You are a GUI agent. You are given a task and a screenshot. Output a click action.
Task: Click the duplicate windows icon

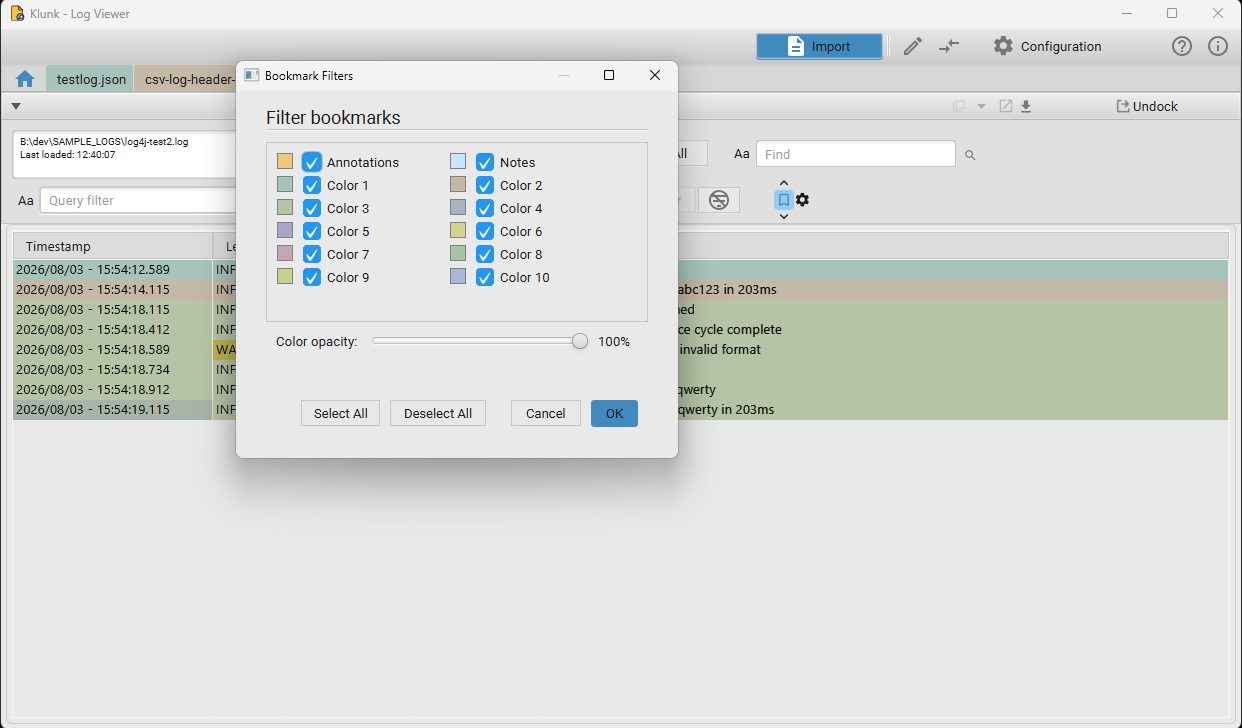pos(960,107)
